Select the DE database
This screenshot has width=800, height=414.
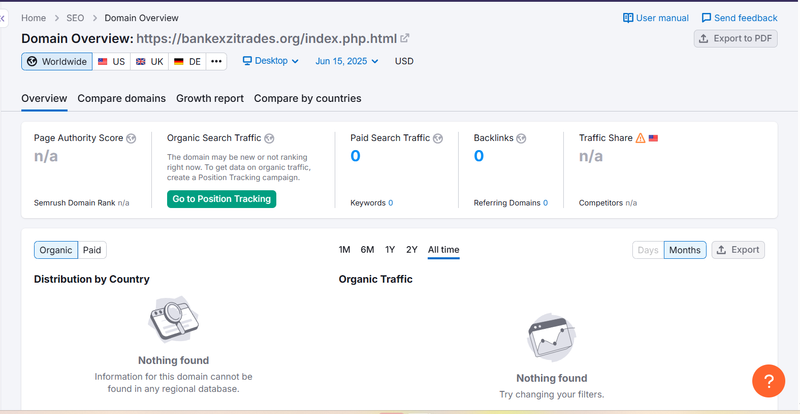point(187,61)
